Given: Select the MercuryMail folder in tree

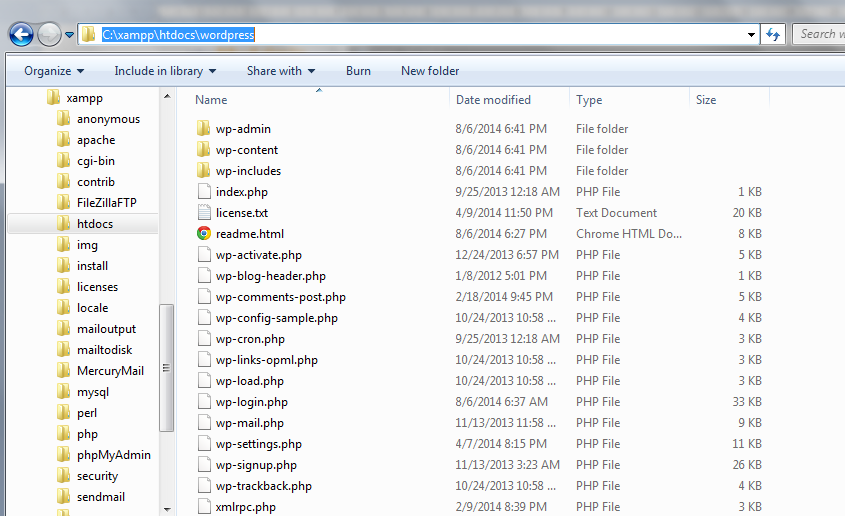Looking at the screenshot, I should click(110, 371).
